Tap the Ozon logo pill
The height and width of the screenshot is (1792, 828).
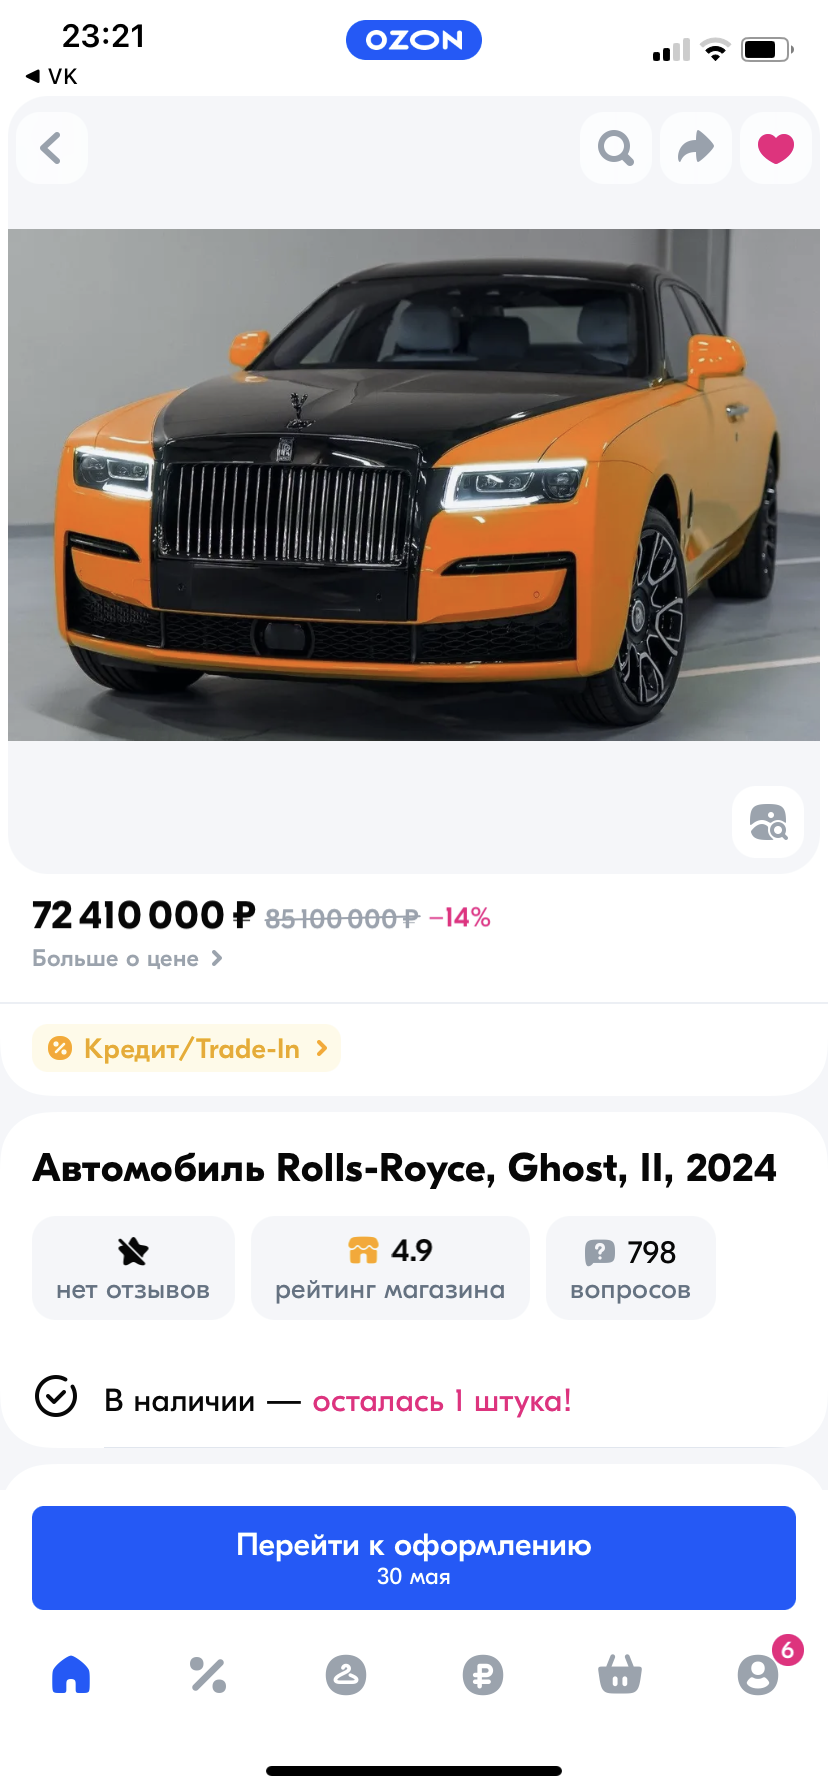click(x=414, y=40)
